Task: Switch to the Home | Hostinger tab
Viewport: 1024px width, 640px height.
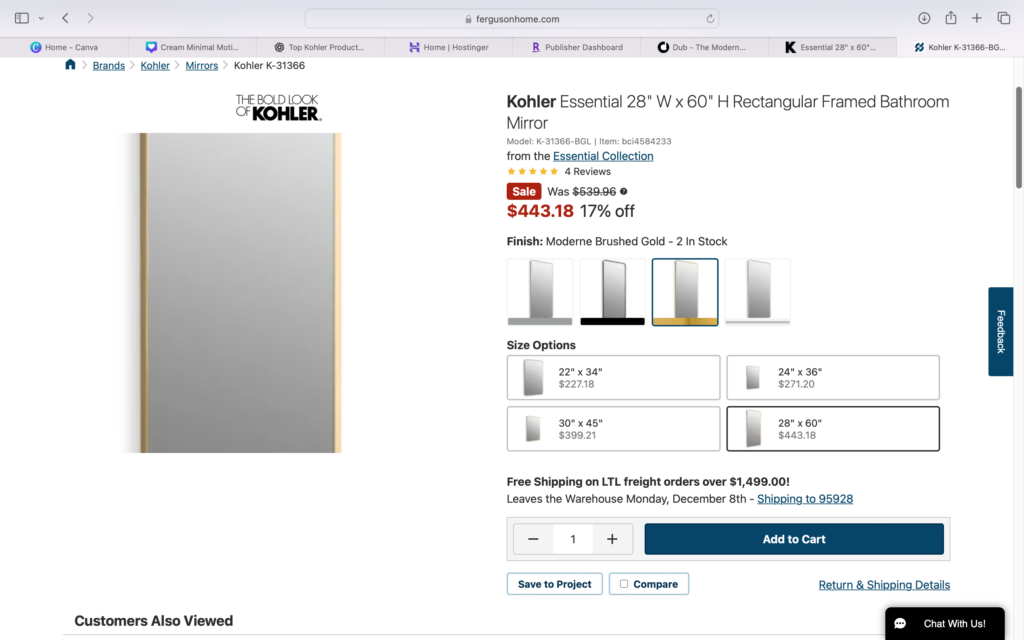Action: [x=448, y=47]
